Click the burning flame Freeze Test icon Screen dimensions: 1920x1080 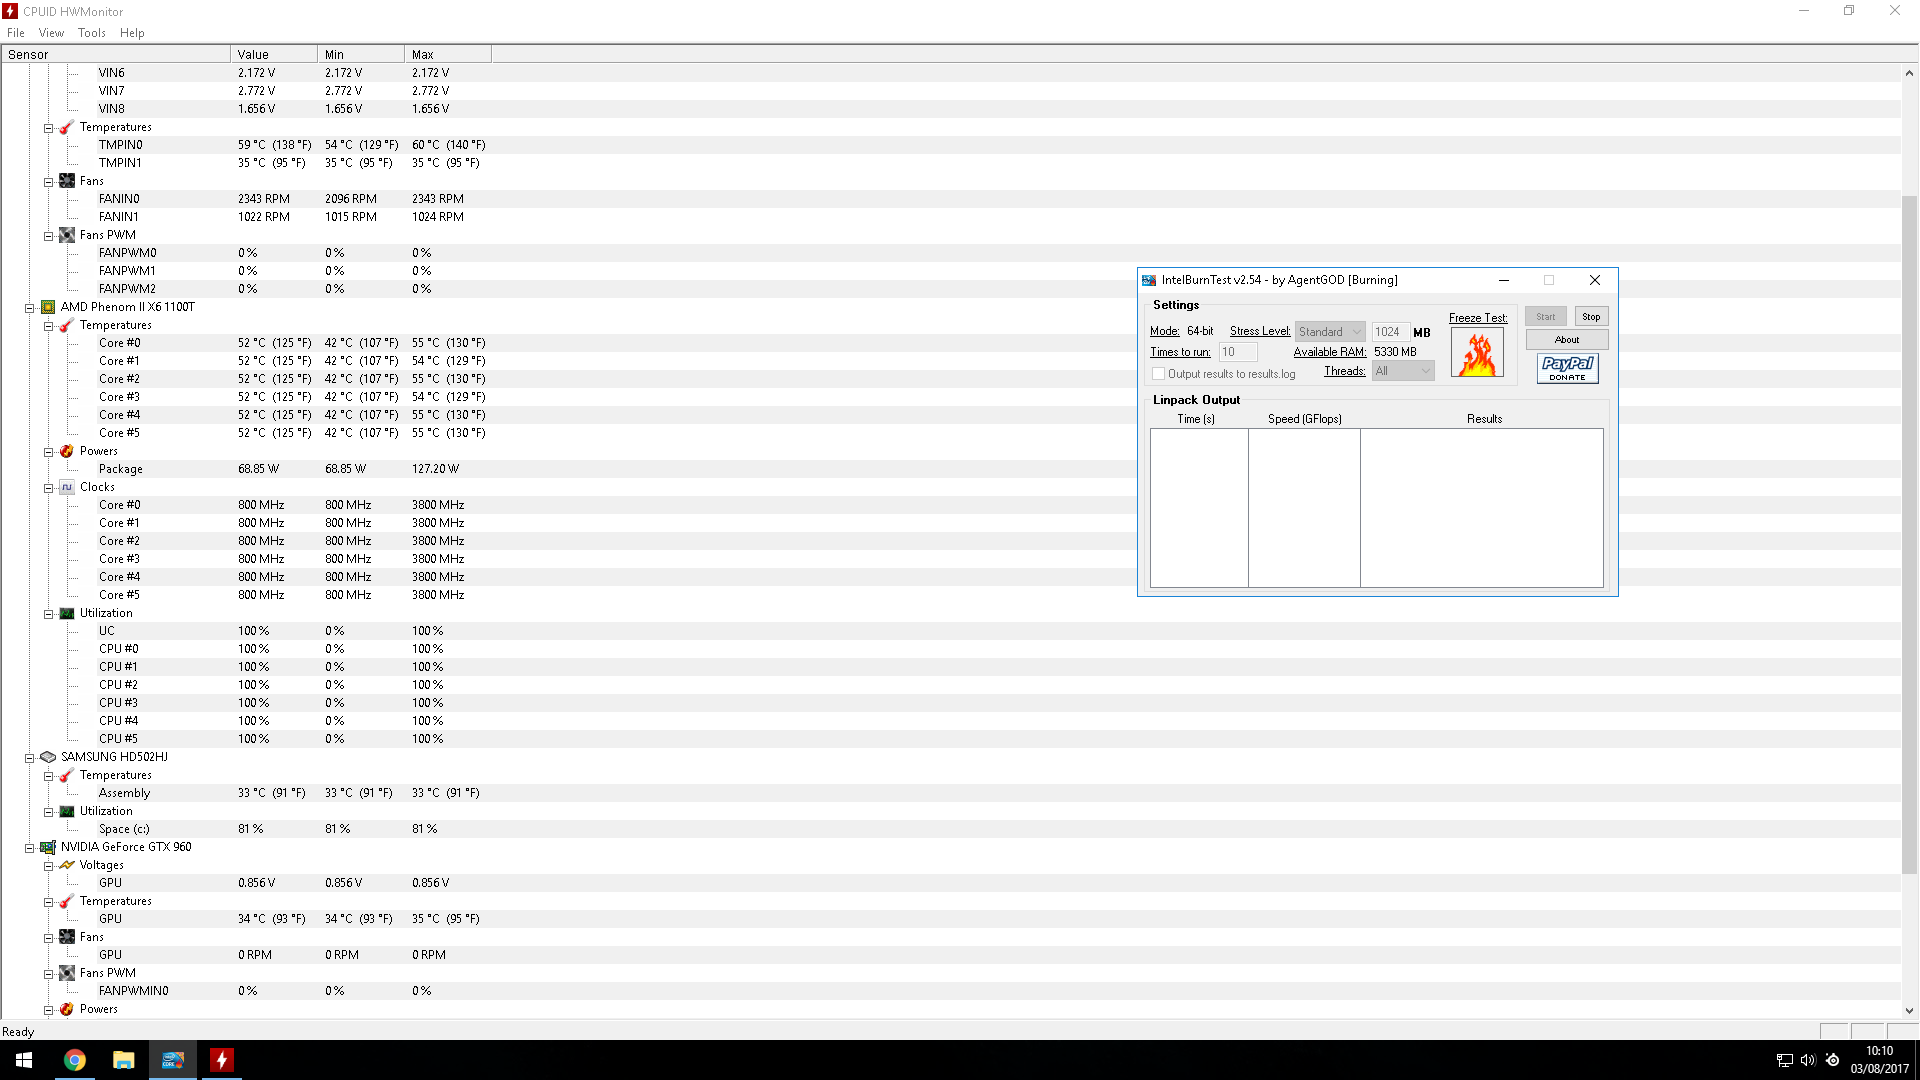pyautogui.click(x=1477, y=353)
